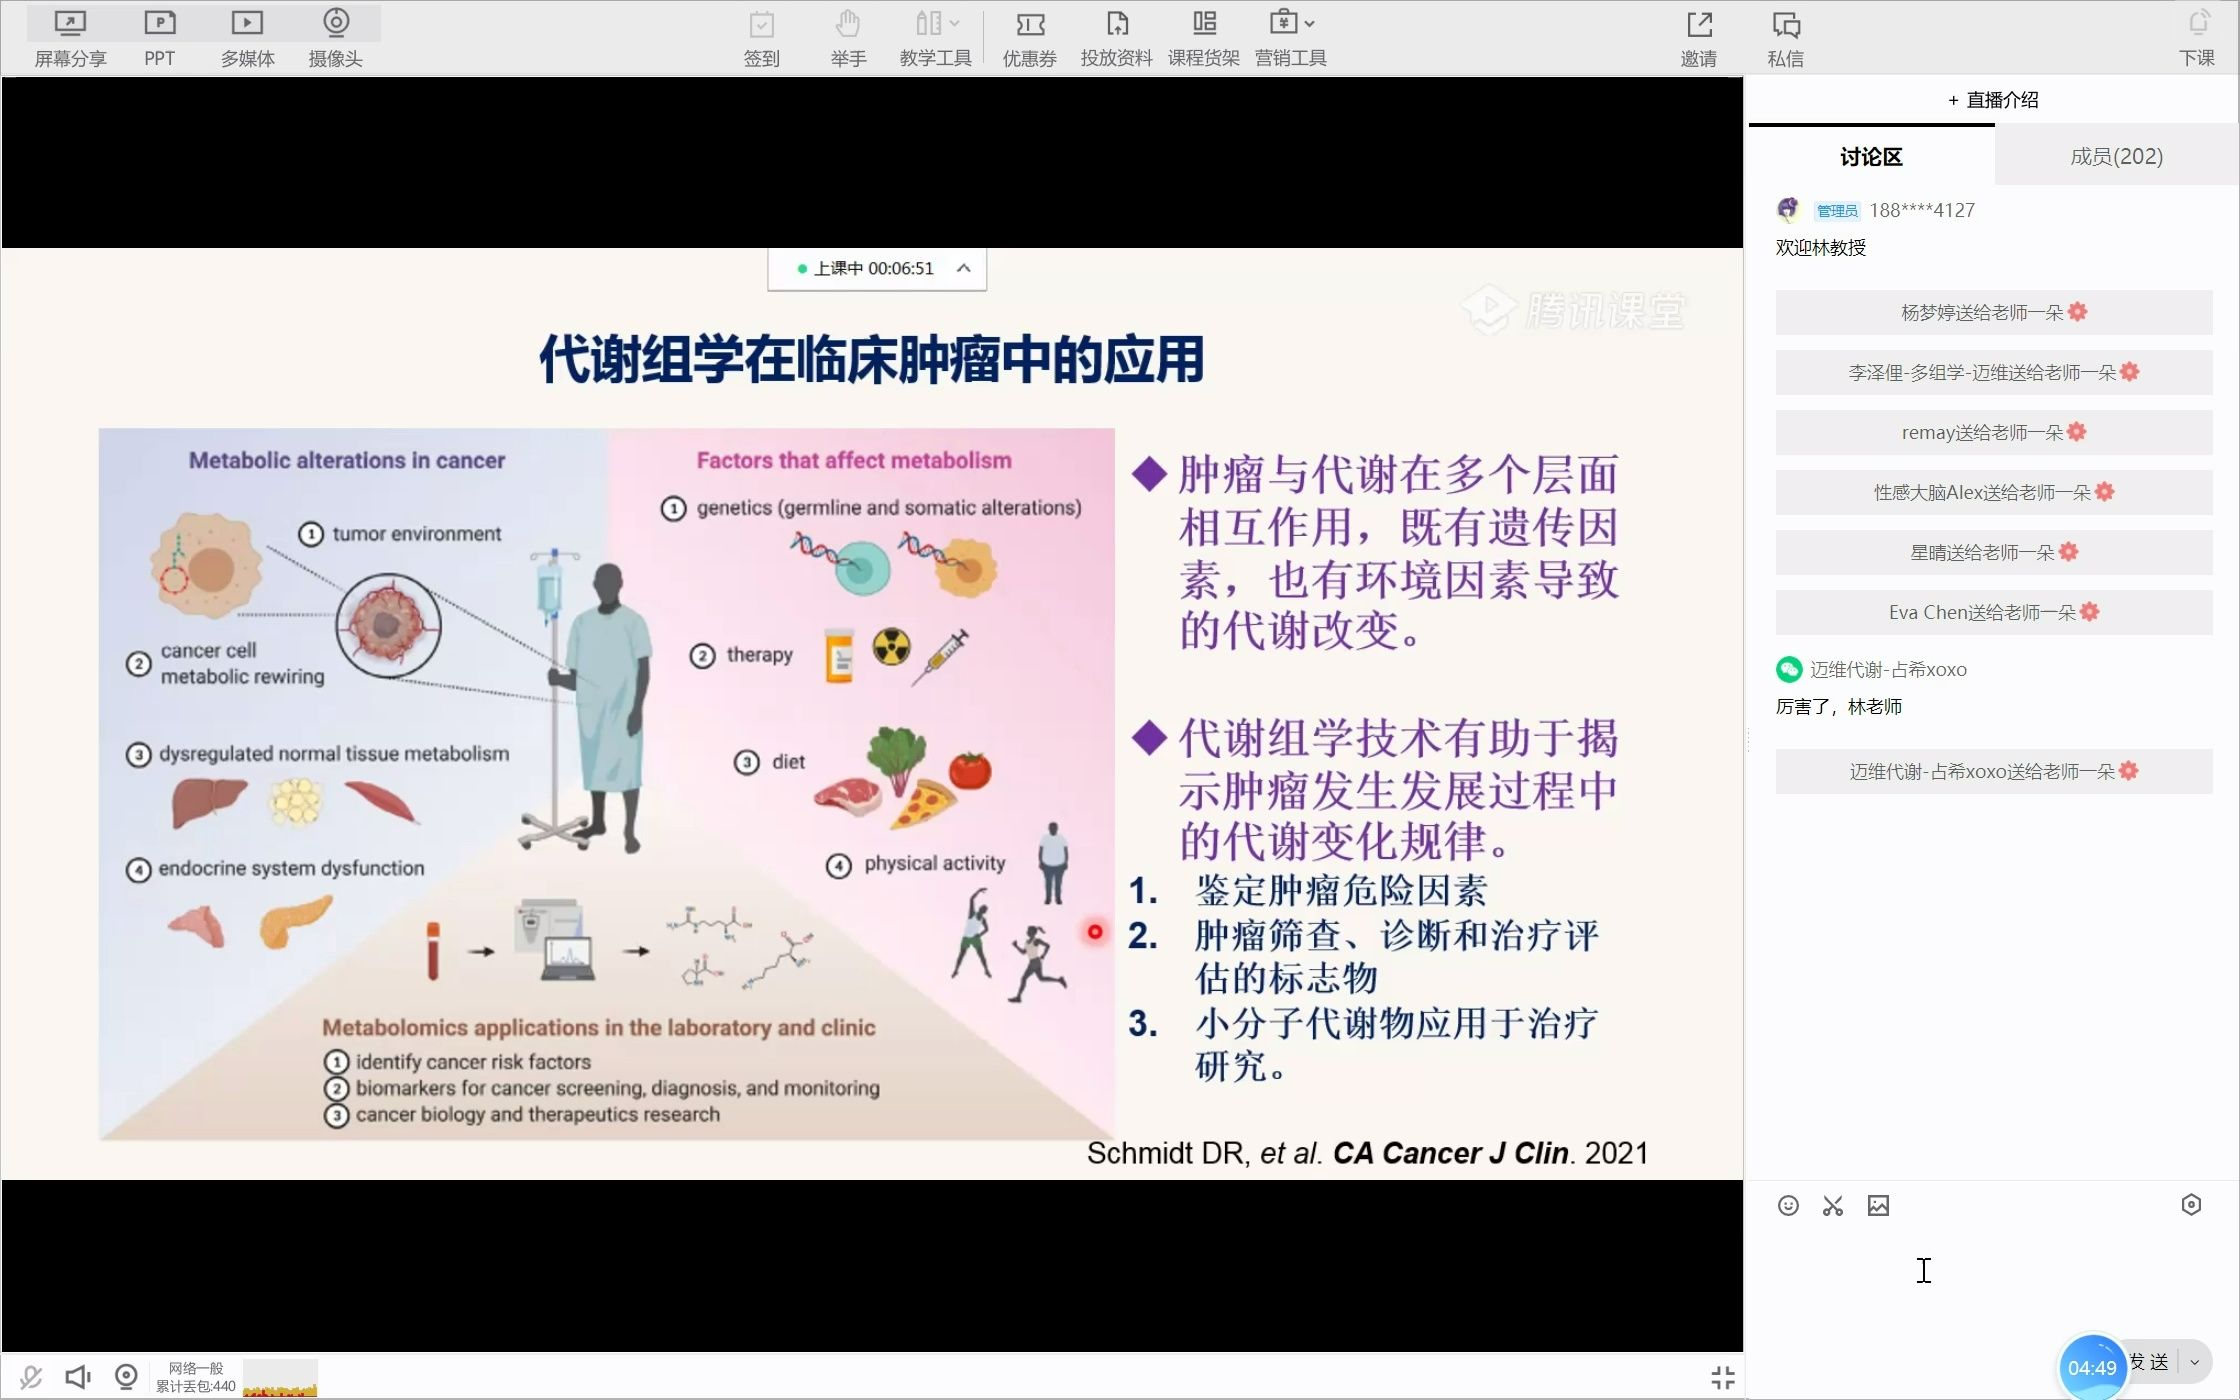Open the send options dropdown arrow

tap(2195, 1362)
